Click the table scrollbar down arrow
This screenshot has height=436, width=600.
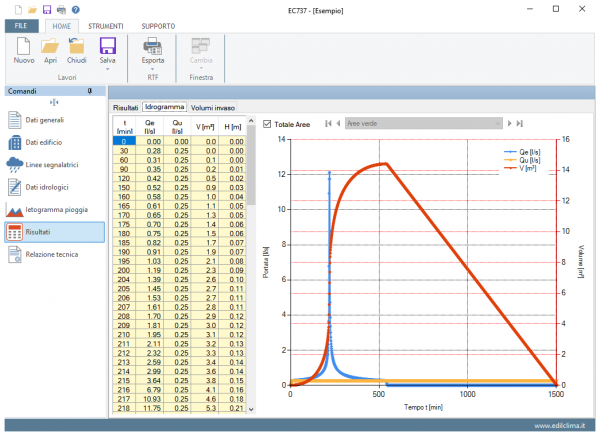251,409
